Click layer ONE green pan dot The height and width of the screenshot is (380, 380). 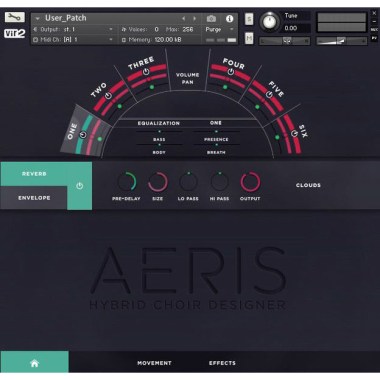(99, 139)
